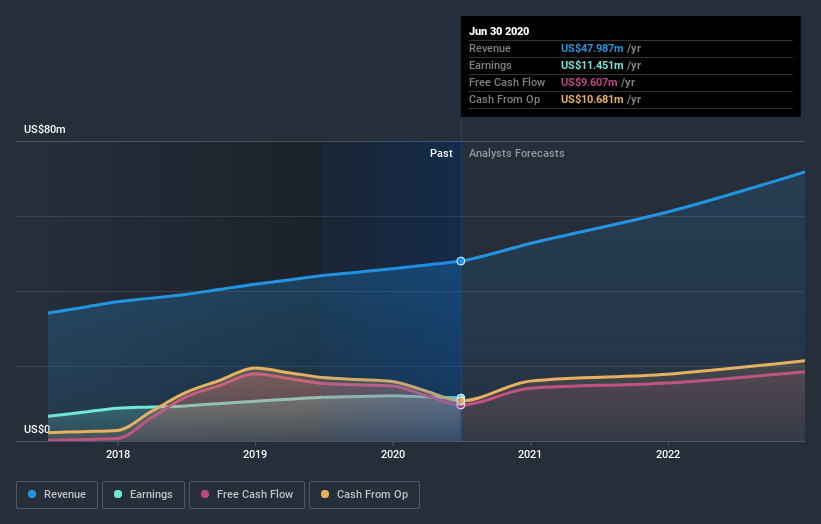821x524 pixels.
Task: Click the Earnings label in the tooltip
Action: [490, 65]
